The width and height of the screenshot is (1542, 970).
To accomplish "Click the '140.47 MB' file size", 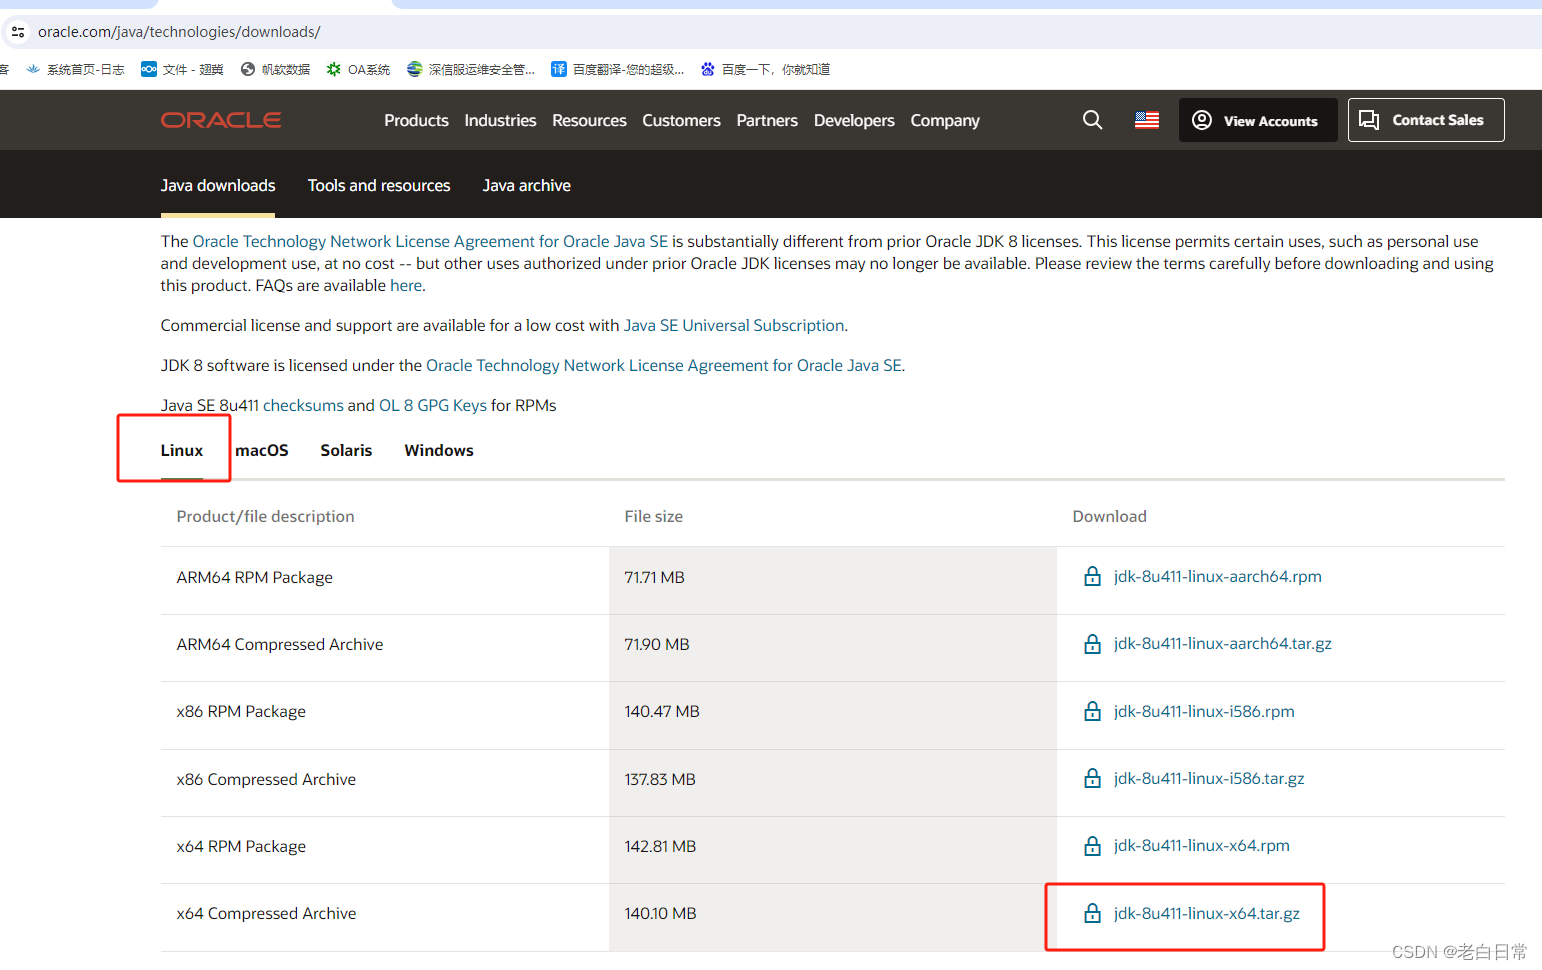I will pyautogui.click(x=662, y=711).
